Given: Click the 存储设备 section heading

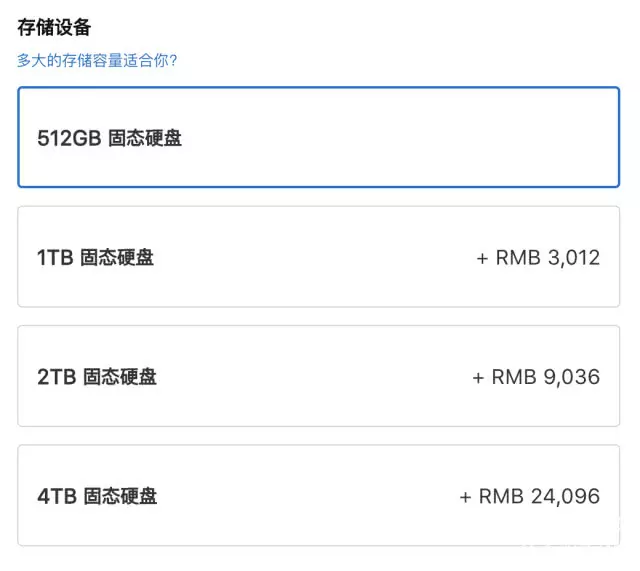Looking at the screenshot, I should [x=54, y=27].
